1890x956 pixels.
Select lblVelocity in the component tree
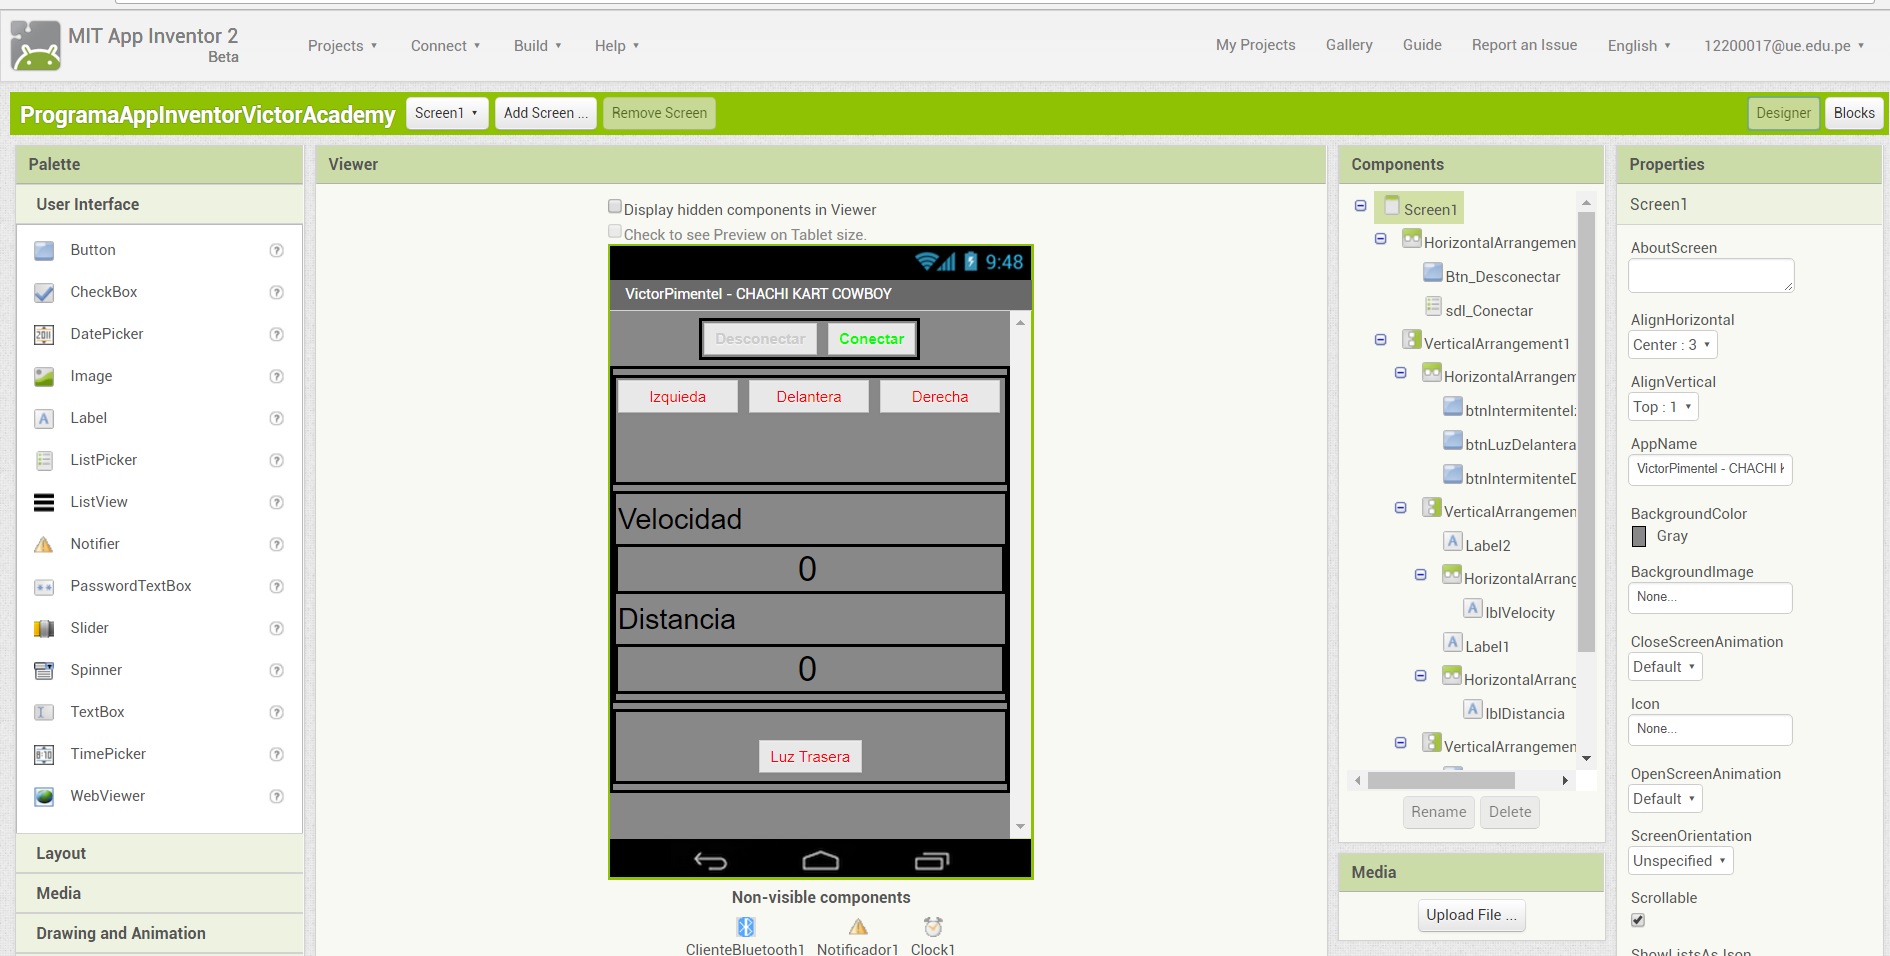pyautogui.click(x=1519, y=612)
